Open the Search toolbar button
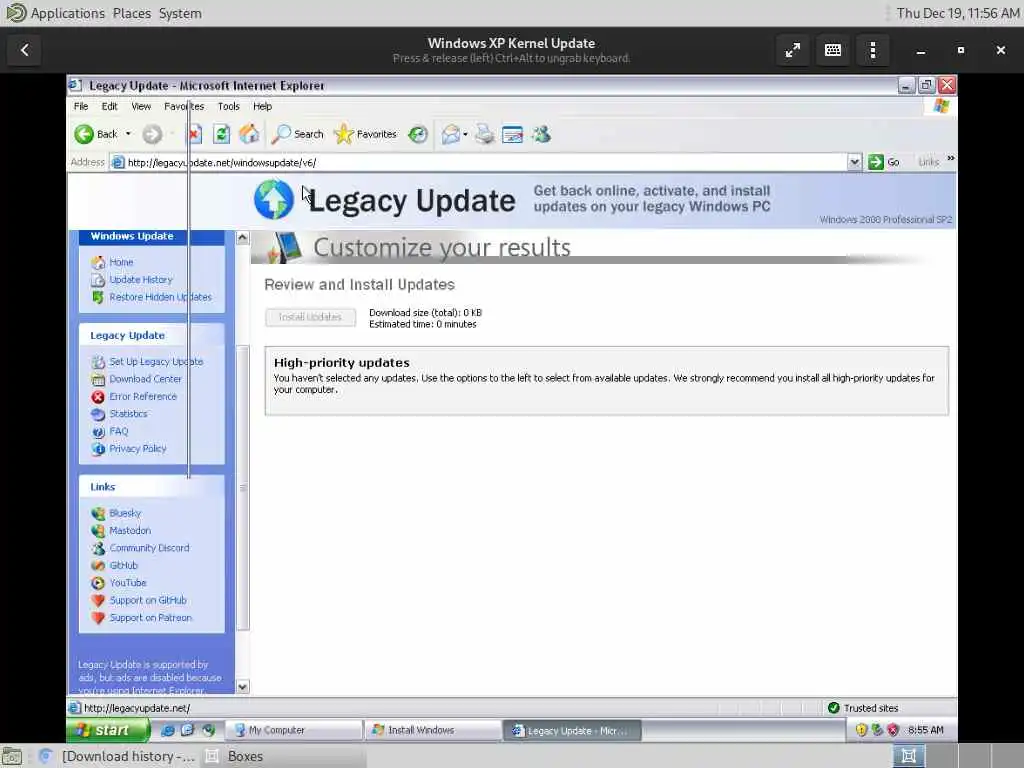This screenshot has height=768, width=1024. coord(298,135)
